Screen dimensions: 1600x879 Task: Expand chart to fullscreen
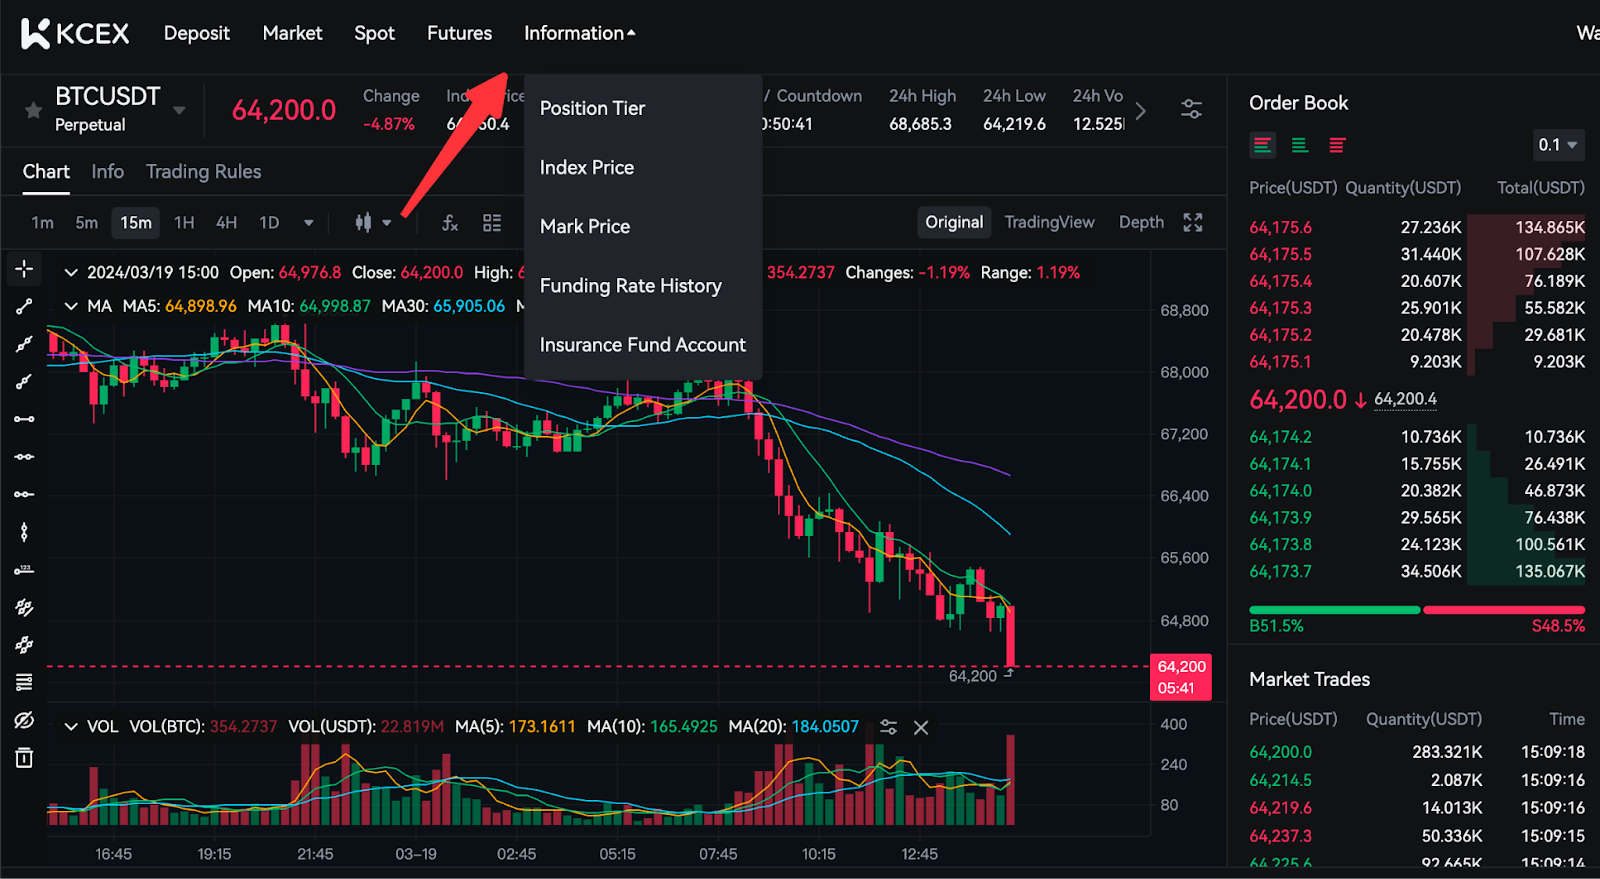click(1193, 222)
